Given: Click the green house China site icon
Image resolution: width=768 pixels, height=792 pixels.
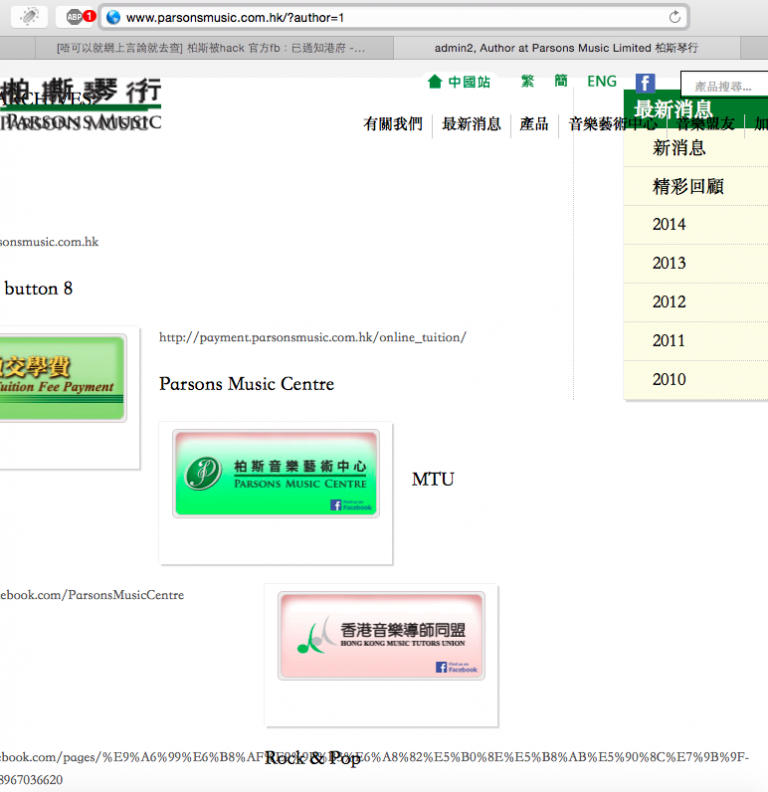Looking at the screenshot, I should 435,82.
